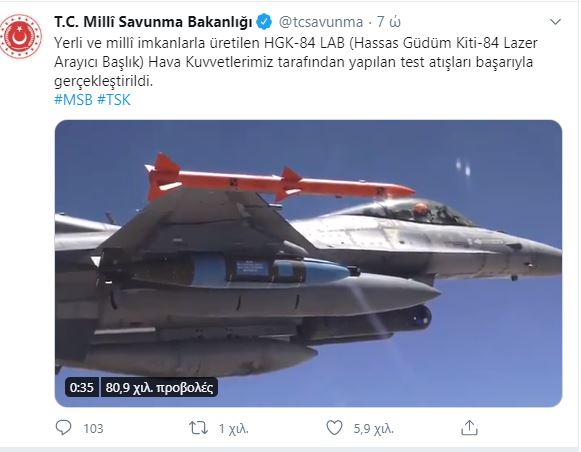This screenshot has height=452, width=581.
Task: Expand the tweet options chevron
Action: (x=555, y=22)
